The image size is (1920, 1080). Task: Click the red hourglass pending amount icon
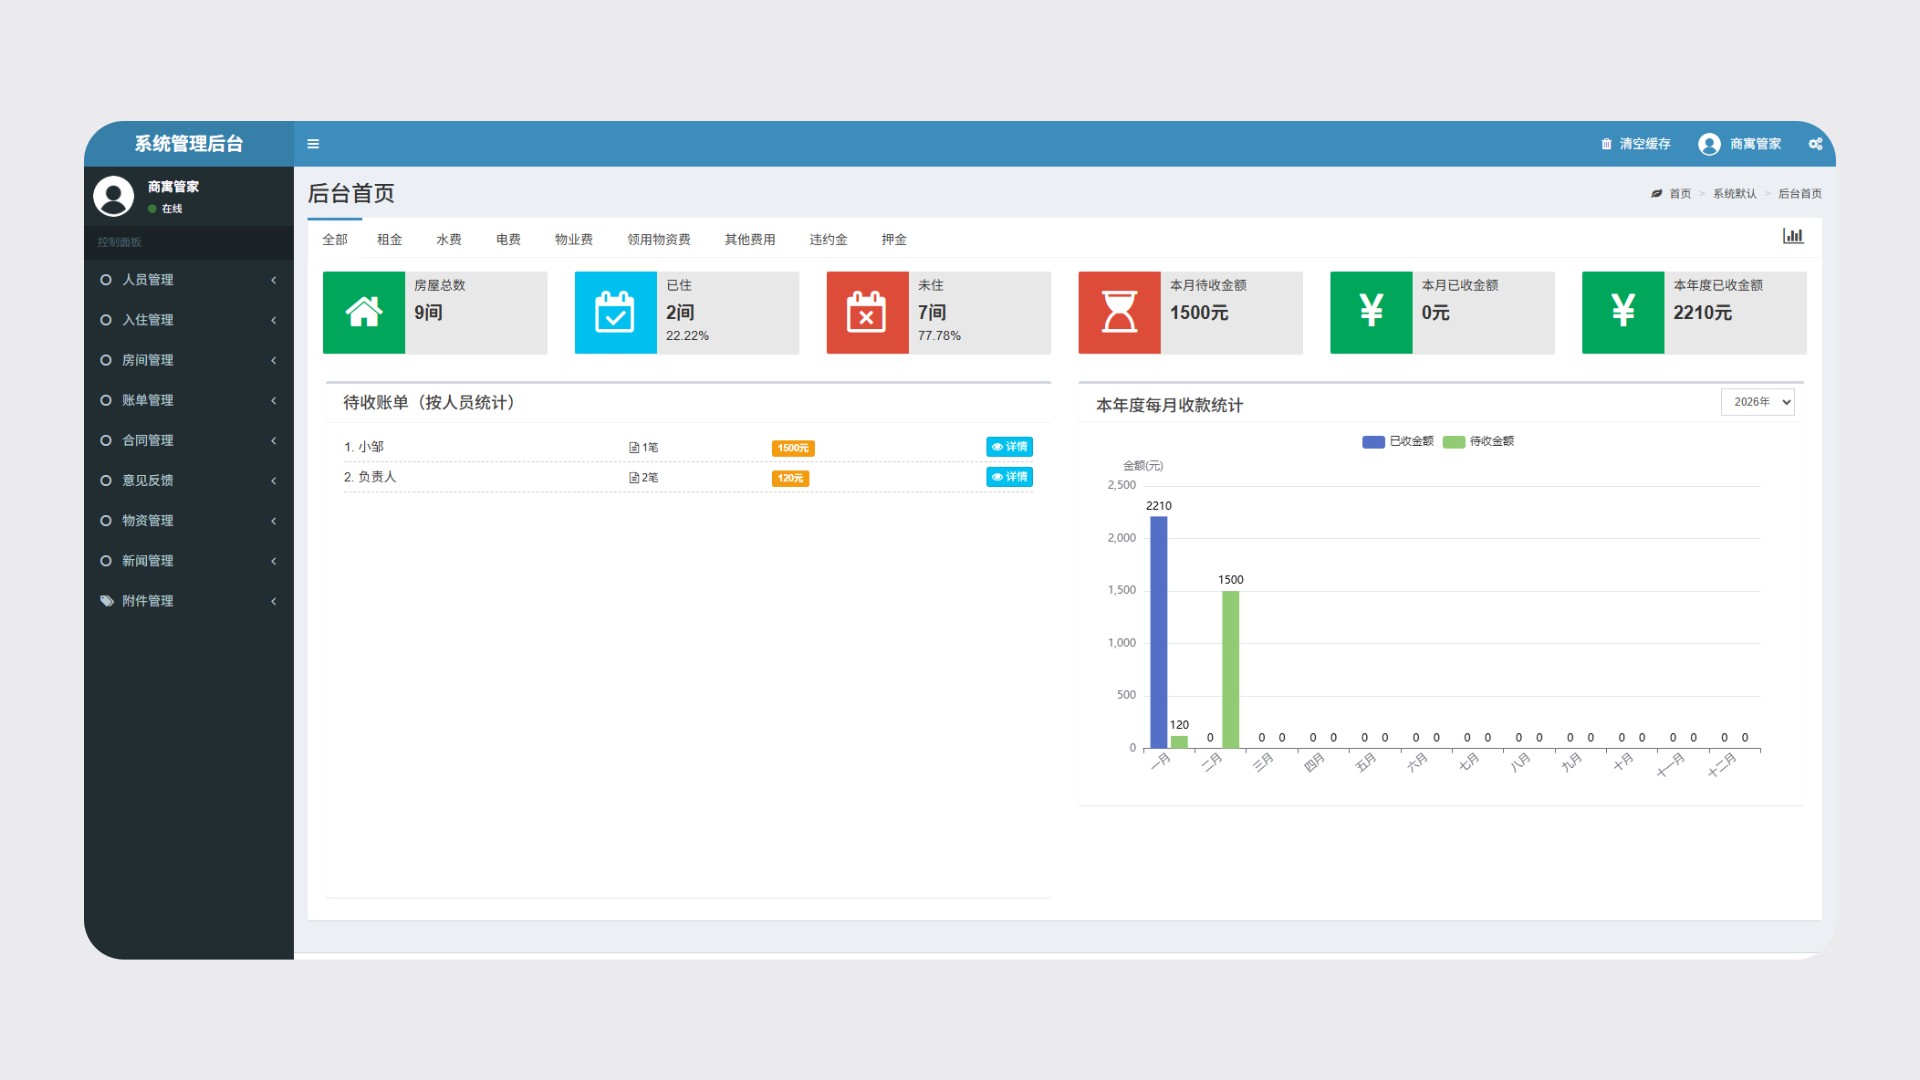(1119, 312)
